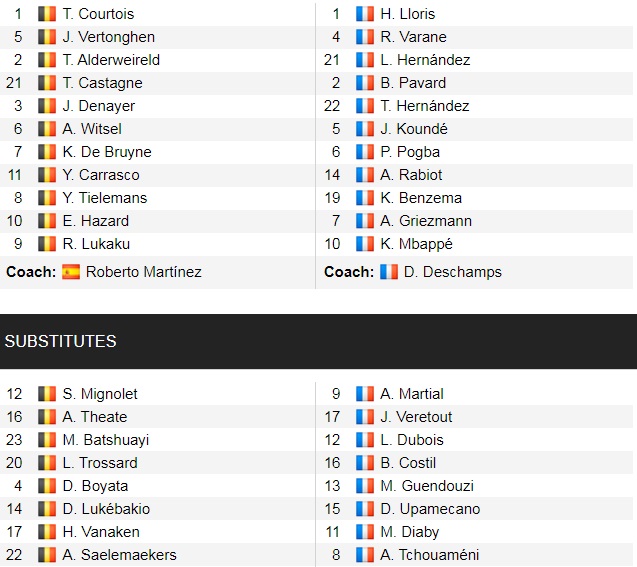Open coach Roberto Martínez profile
Viewport: 637px width, 567px height.
click(143, 272)
